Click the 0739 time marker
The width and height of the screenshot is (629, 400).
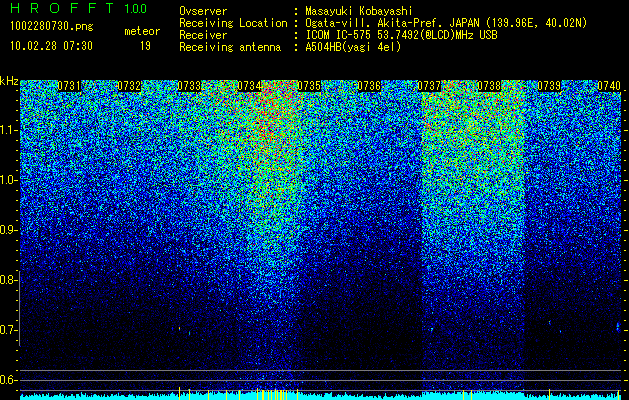pyautogui.click(x=549, y=86)
